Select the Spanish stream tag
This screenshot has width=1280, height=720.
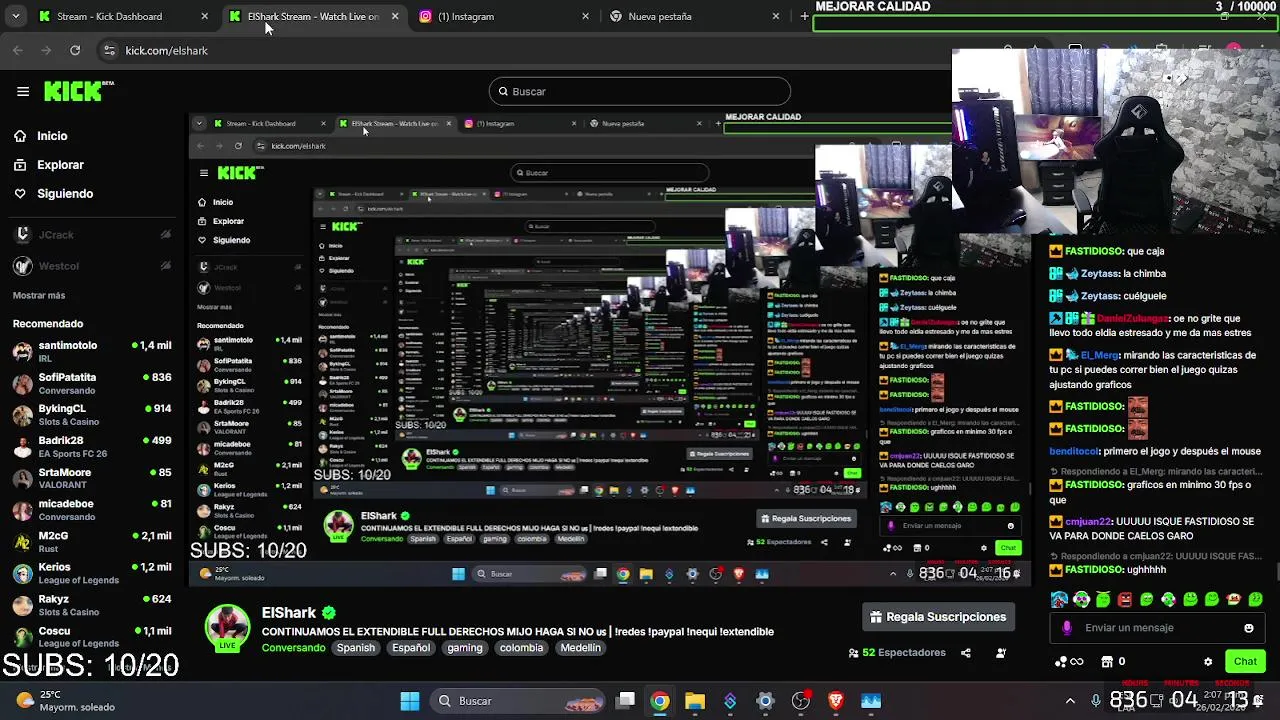pyautogui.click(x=355, y=648)
